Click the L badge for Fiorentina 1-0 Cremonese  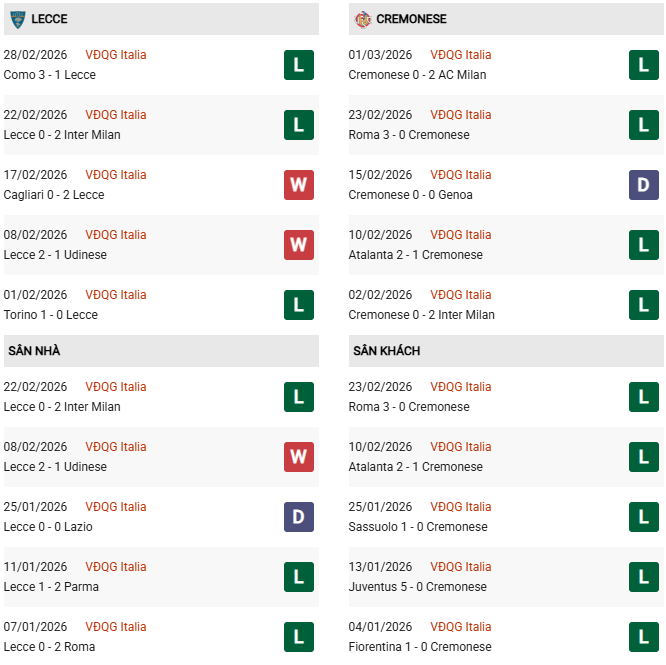(643, 637)
